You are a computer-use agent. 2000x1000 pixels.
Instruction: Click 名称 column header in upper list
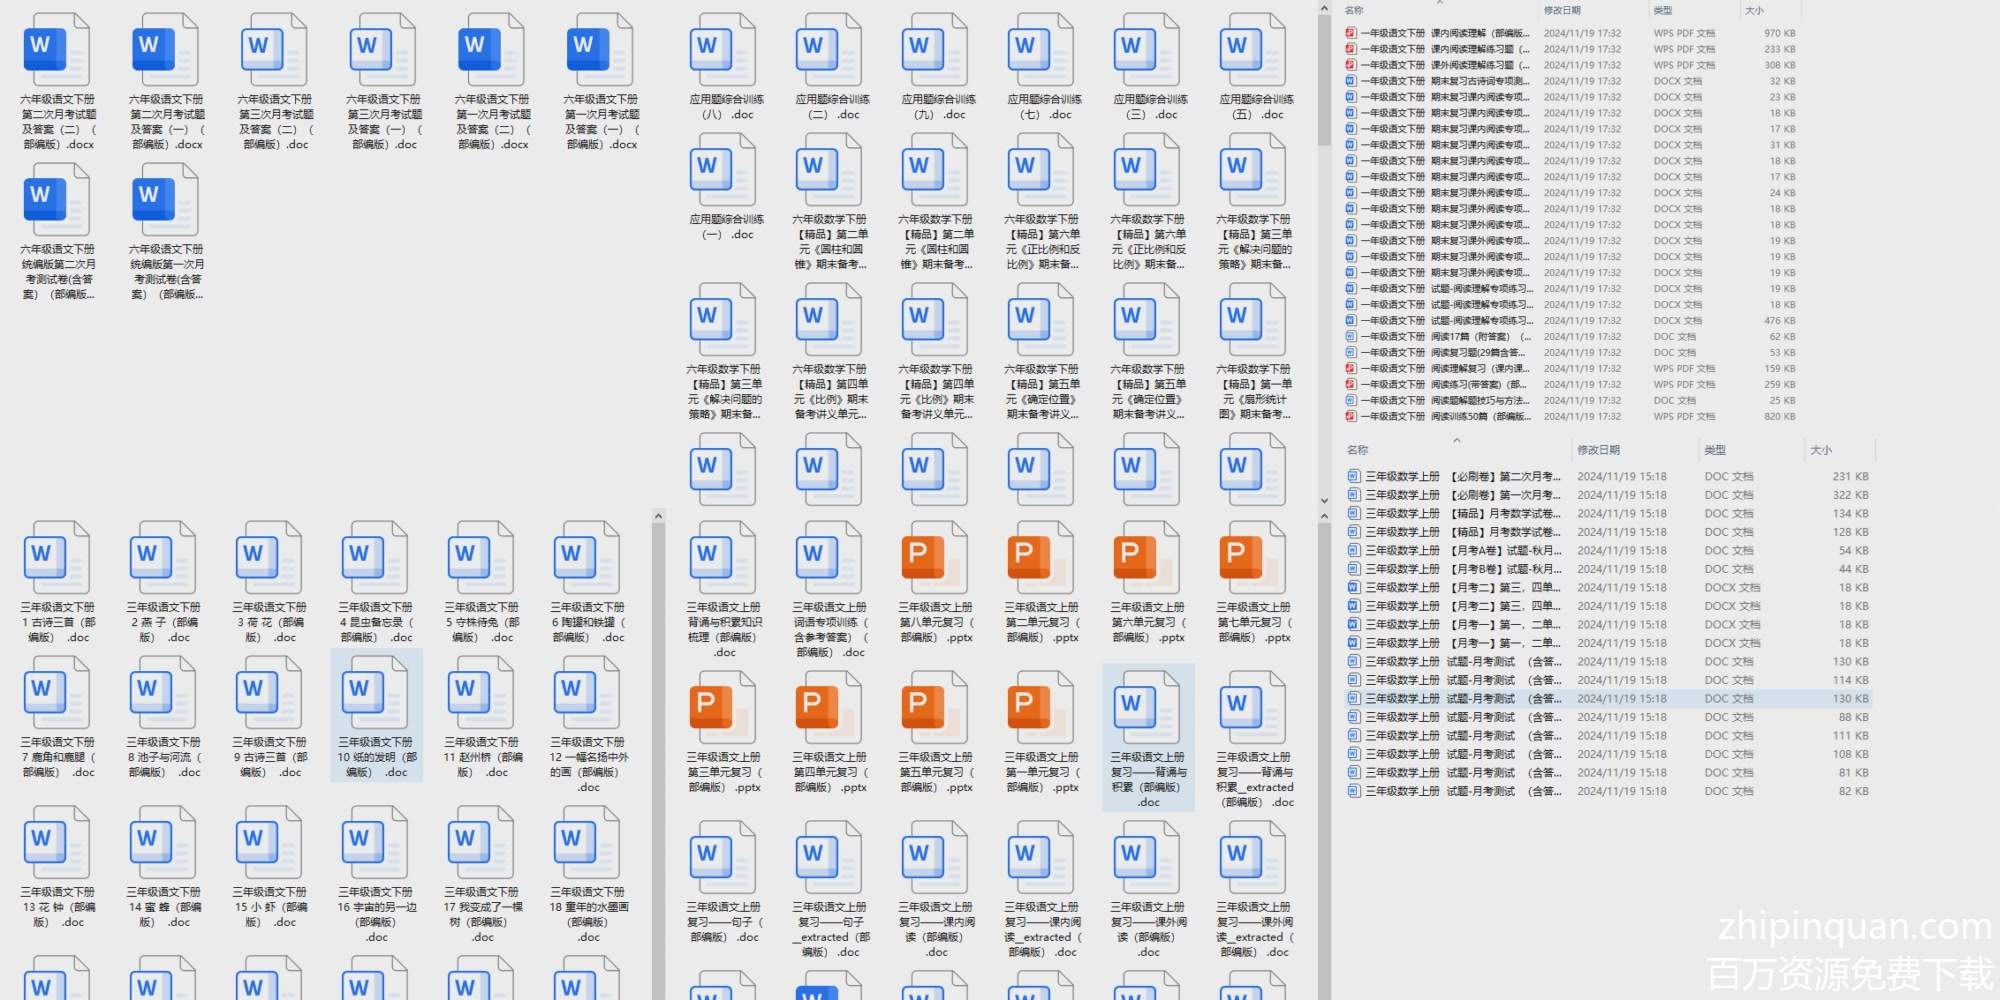(1355, 11)
